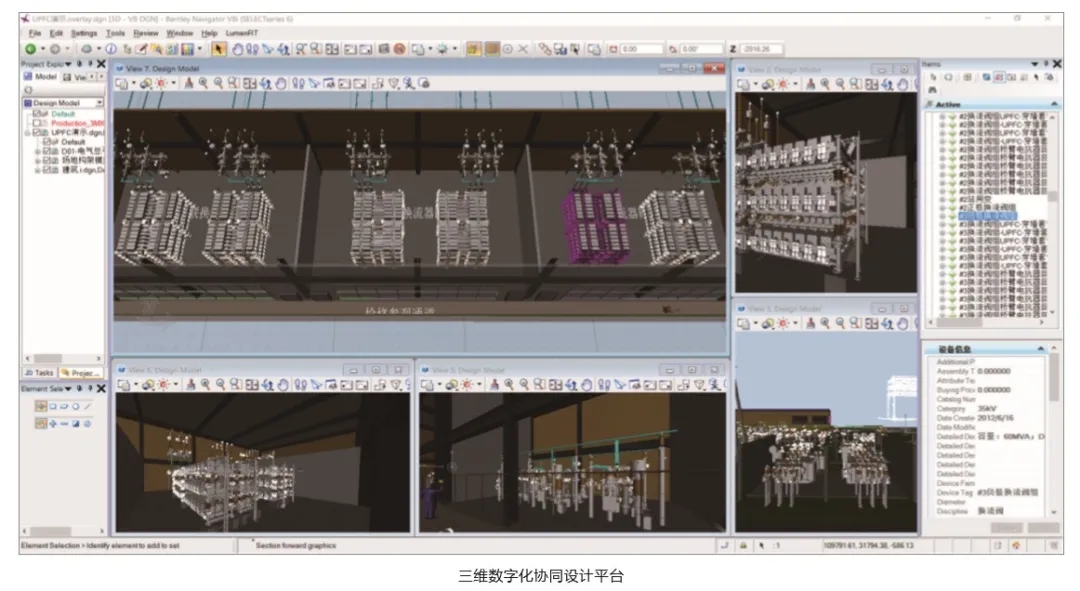Click the Walk footprints icon in View 7 toolbar
Image resolution: width=1080 pixels, height=591 pixels.
click(299, 84)
